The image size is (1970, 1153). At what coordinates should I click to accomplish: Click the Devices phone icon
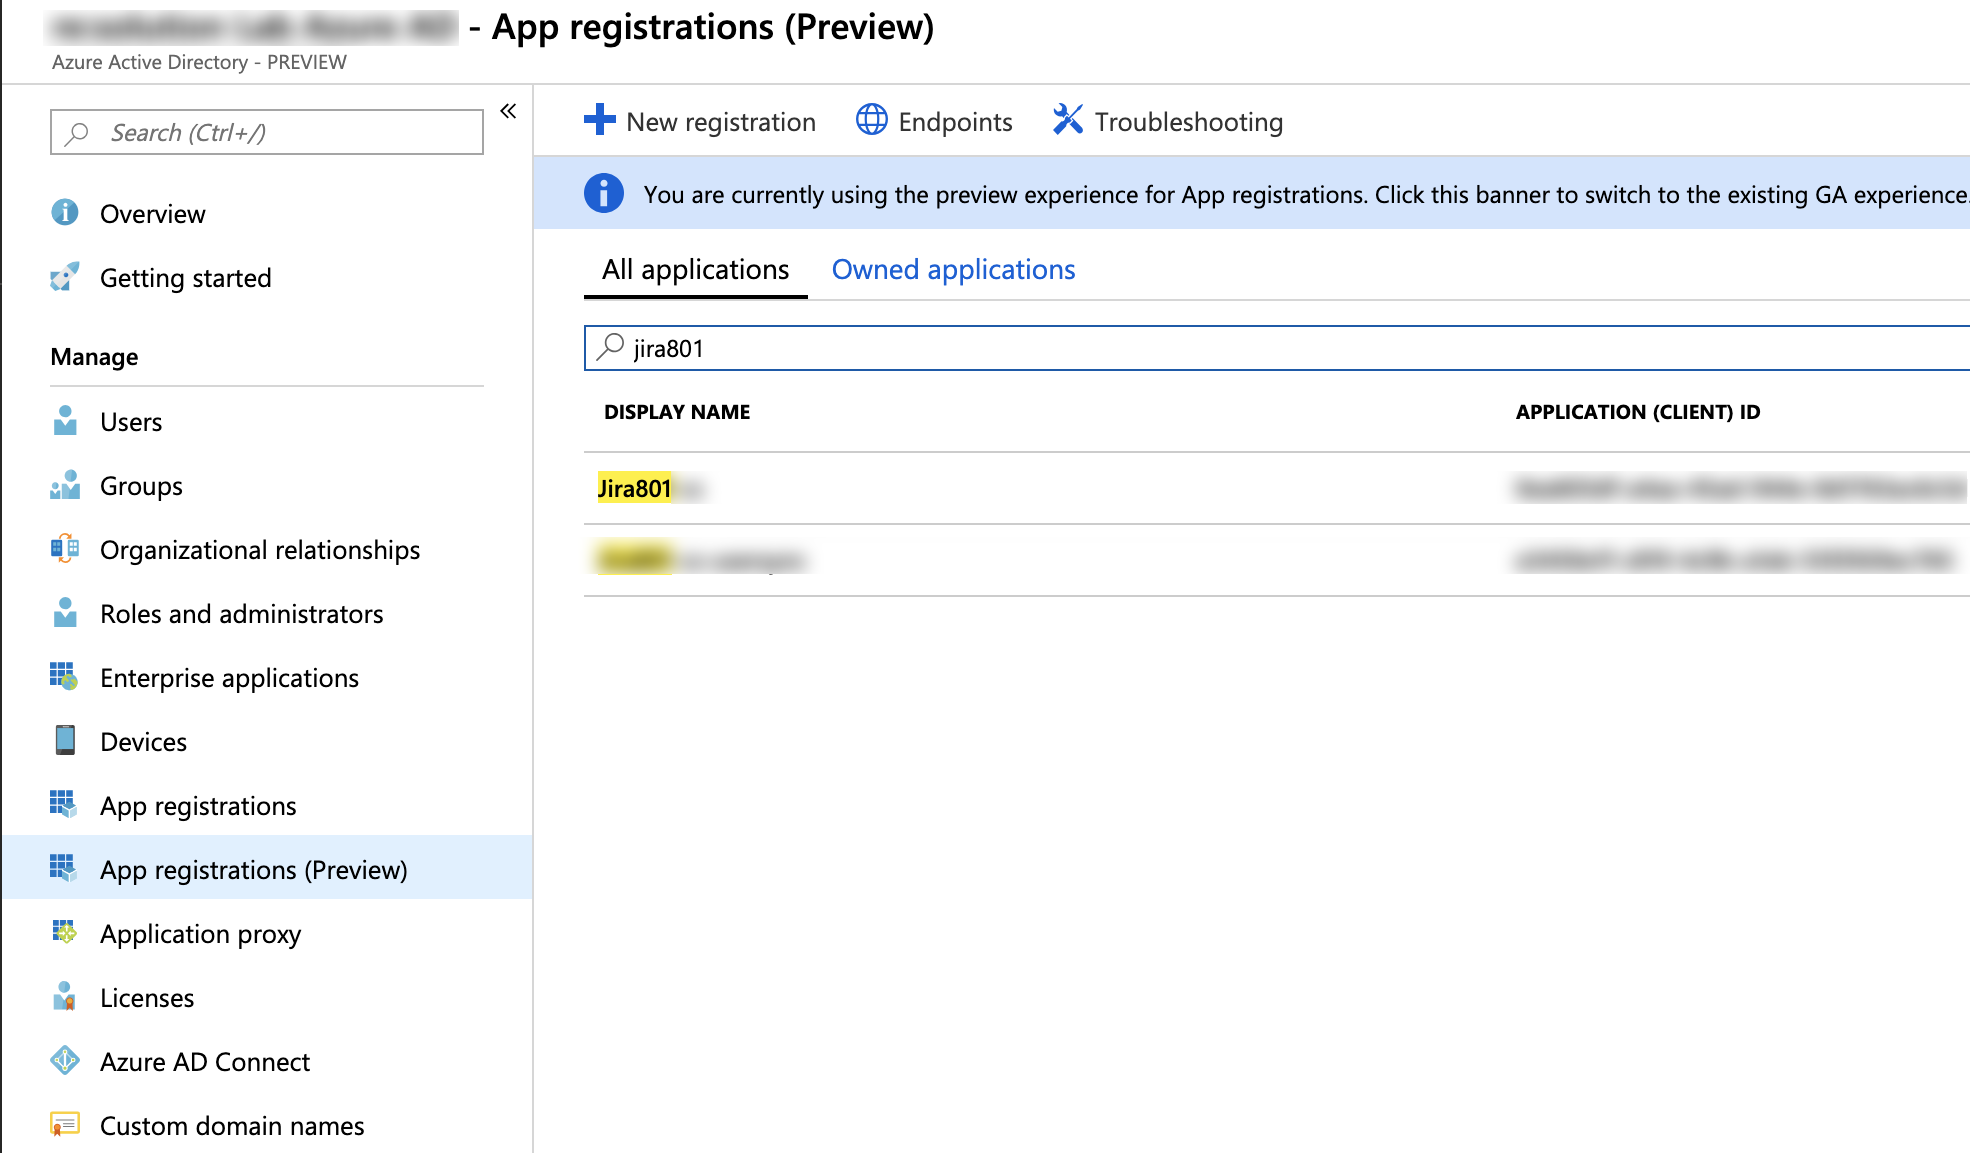tap(65, 741)
